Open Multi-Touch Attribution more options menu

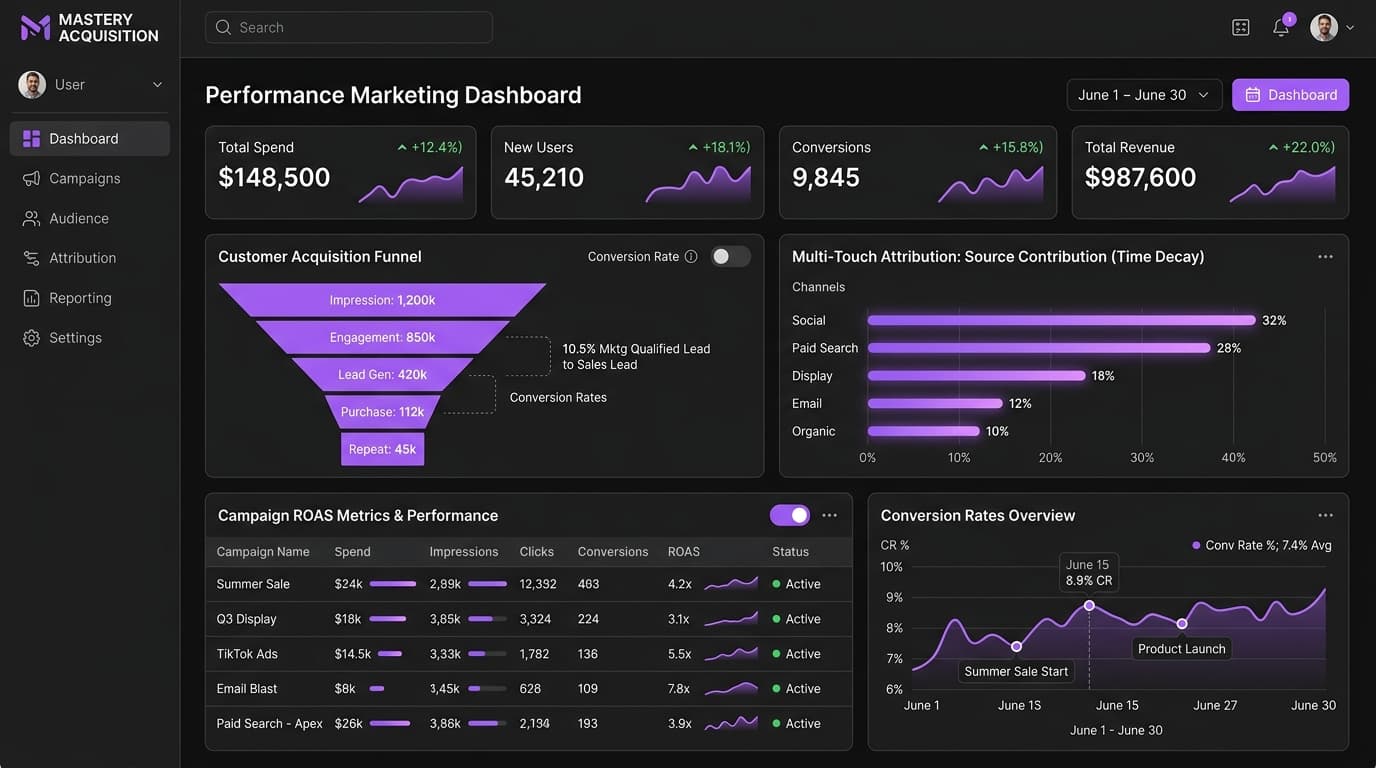pyautogui.click(x=1325, y=257)
